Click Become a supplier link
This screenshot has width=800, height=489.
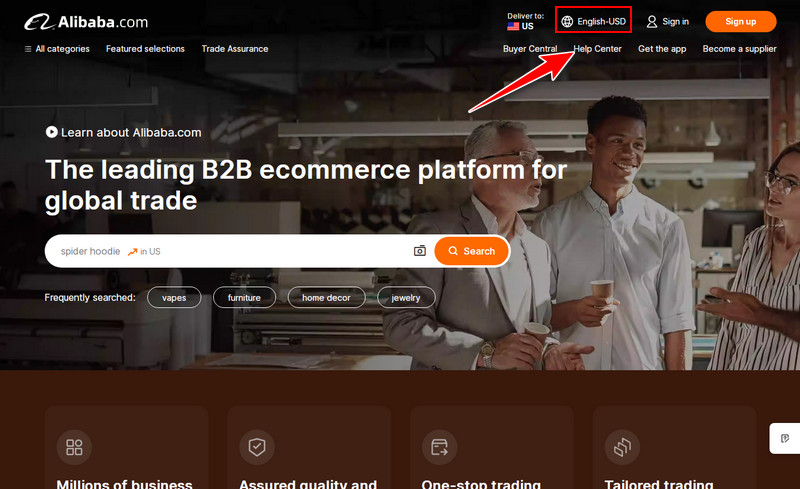pyautogui.click(x=739, y=49)
